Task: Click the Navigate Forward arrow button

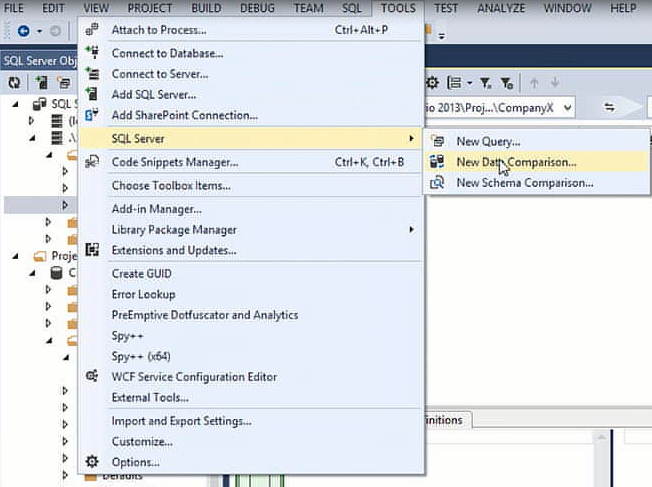Action: tap(55, 31)
